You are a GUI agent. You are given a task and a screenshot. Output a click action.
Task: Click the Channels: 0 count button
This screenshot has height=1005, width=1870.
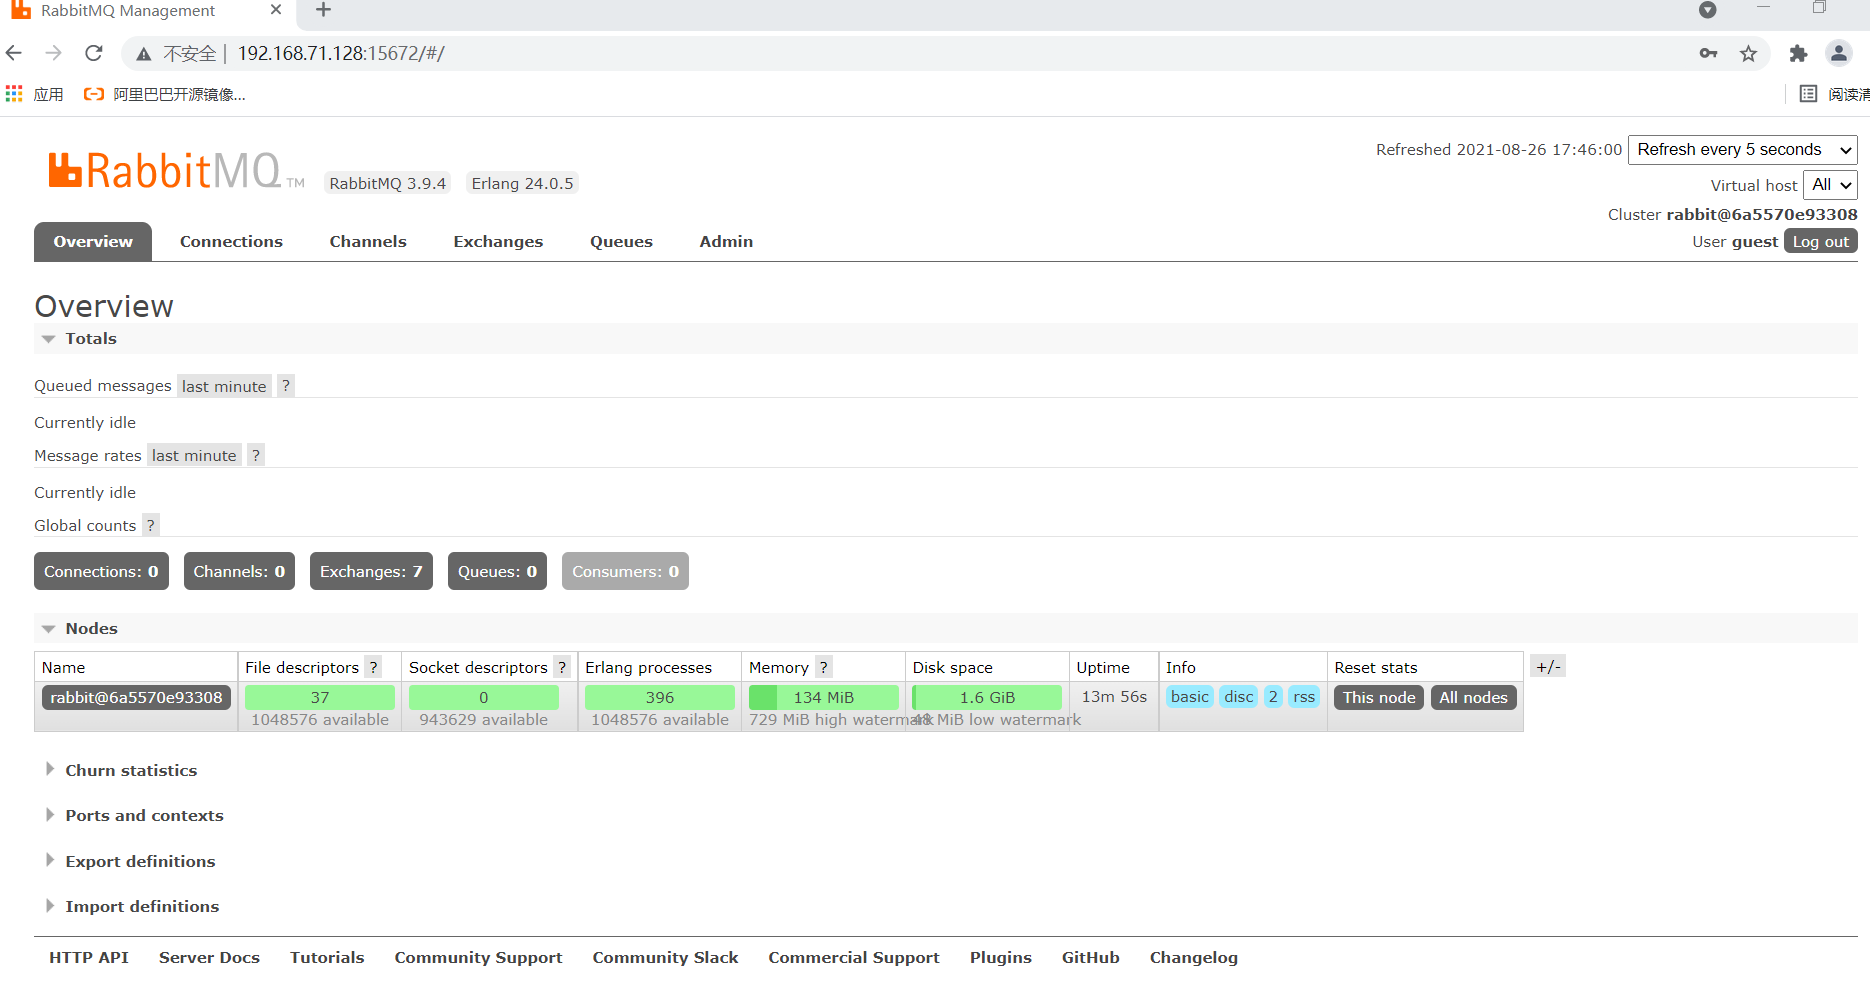coord(239,572)
